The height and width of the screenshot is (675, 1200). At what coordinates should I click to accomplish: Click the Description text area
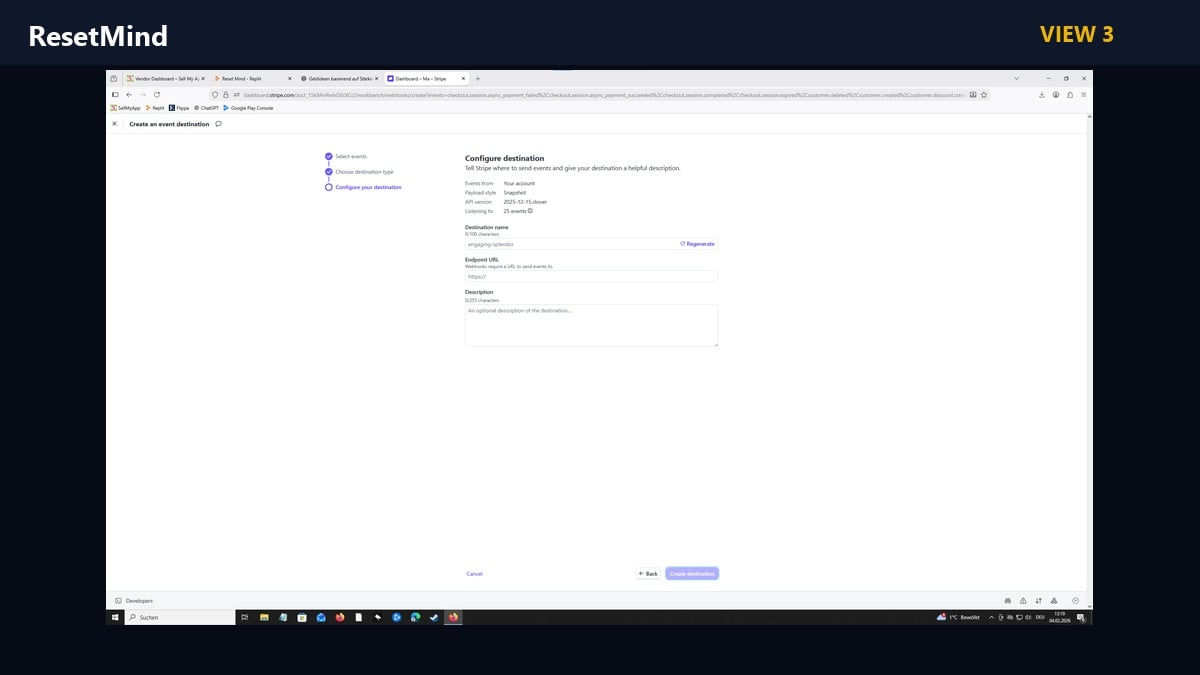(591, 325)
